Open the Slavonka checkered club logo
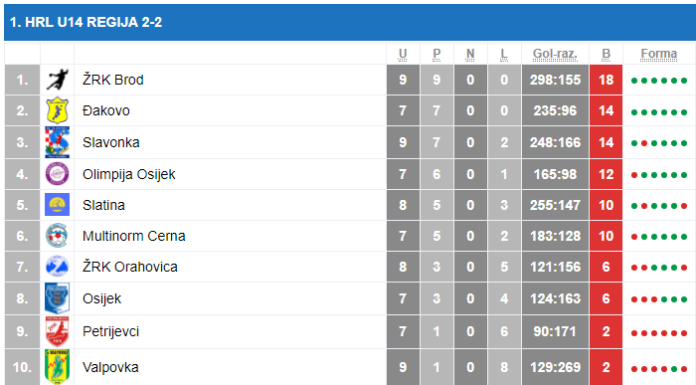The image size is (696, 385). point(57,142)
